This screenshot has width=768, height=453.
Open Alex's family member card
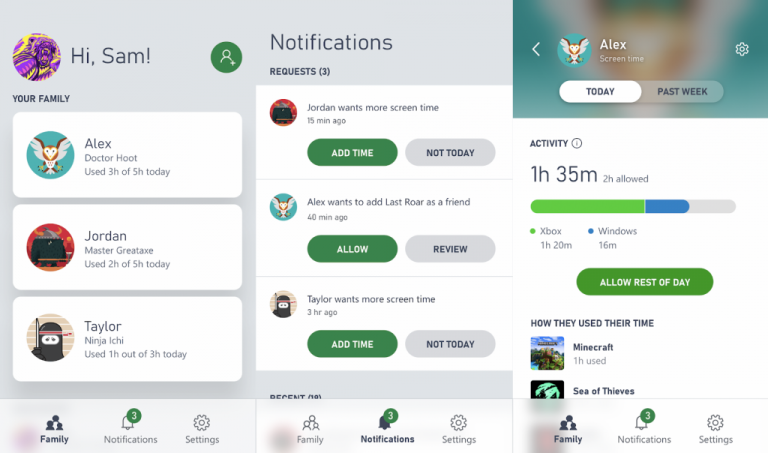(x=127, y=155)
